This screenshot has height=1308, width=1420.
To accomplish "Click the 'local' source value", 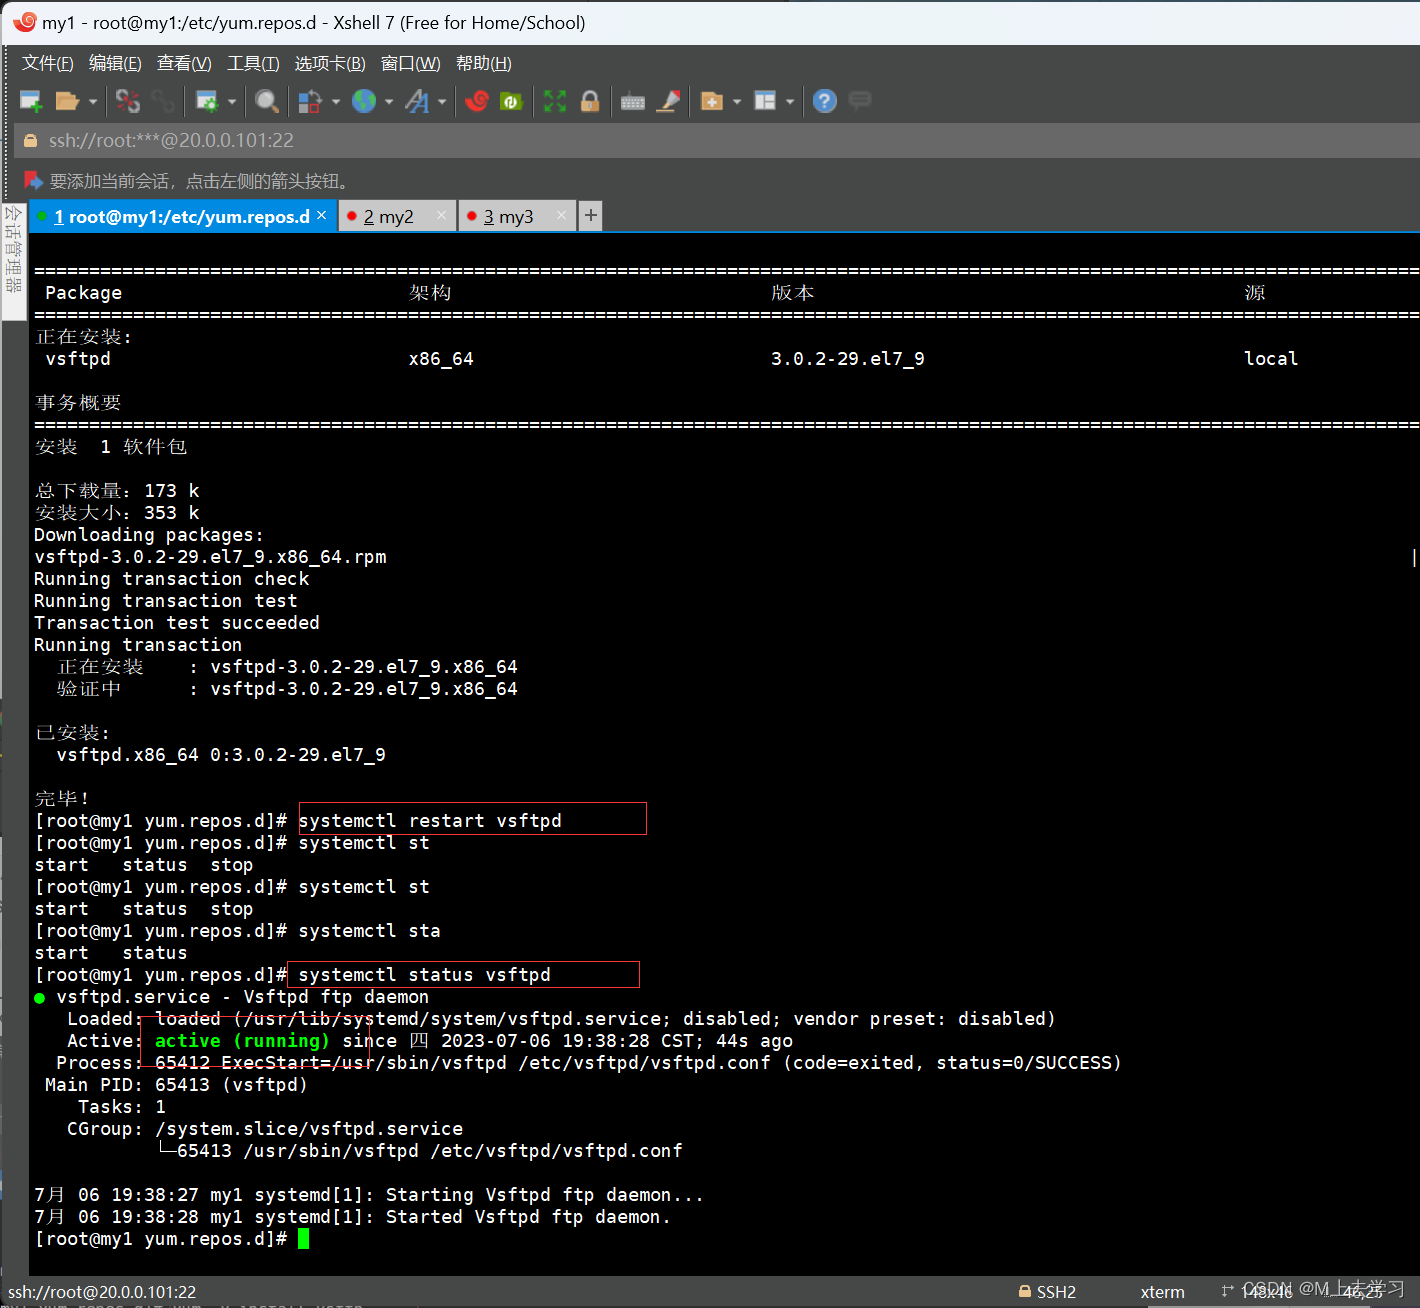I will pyautogui.click(x=1270, y=359).
